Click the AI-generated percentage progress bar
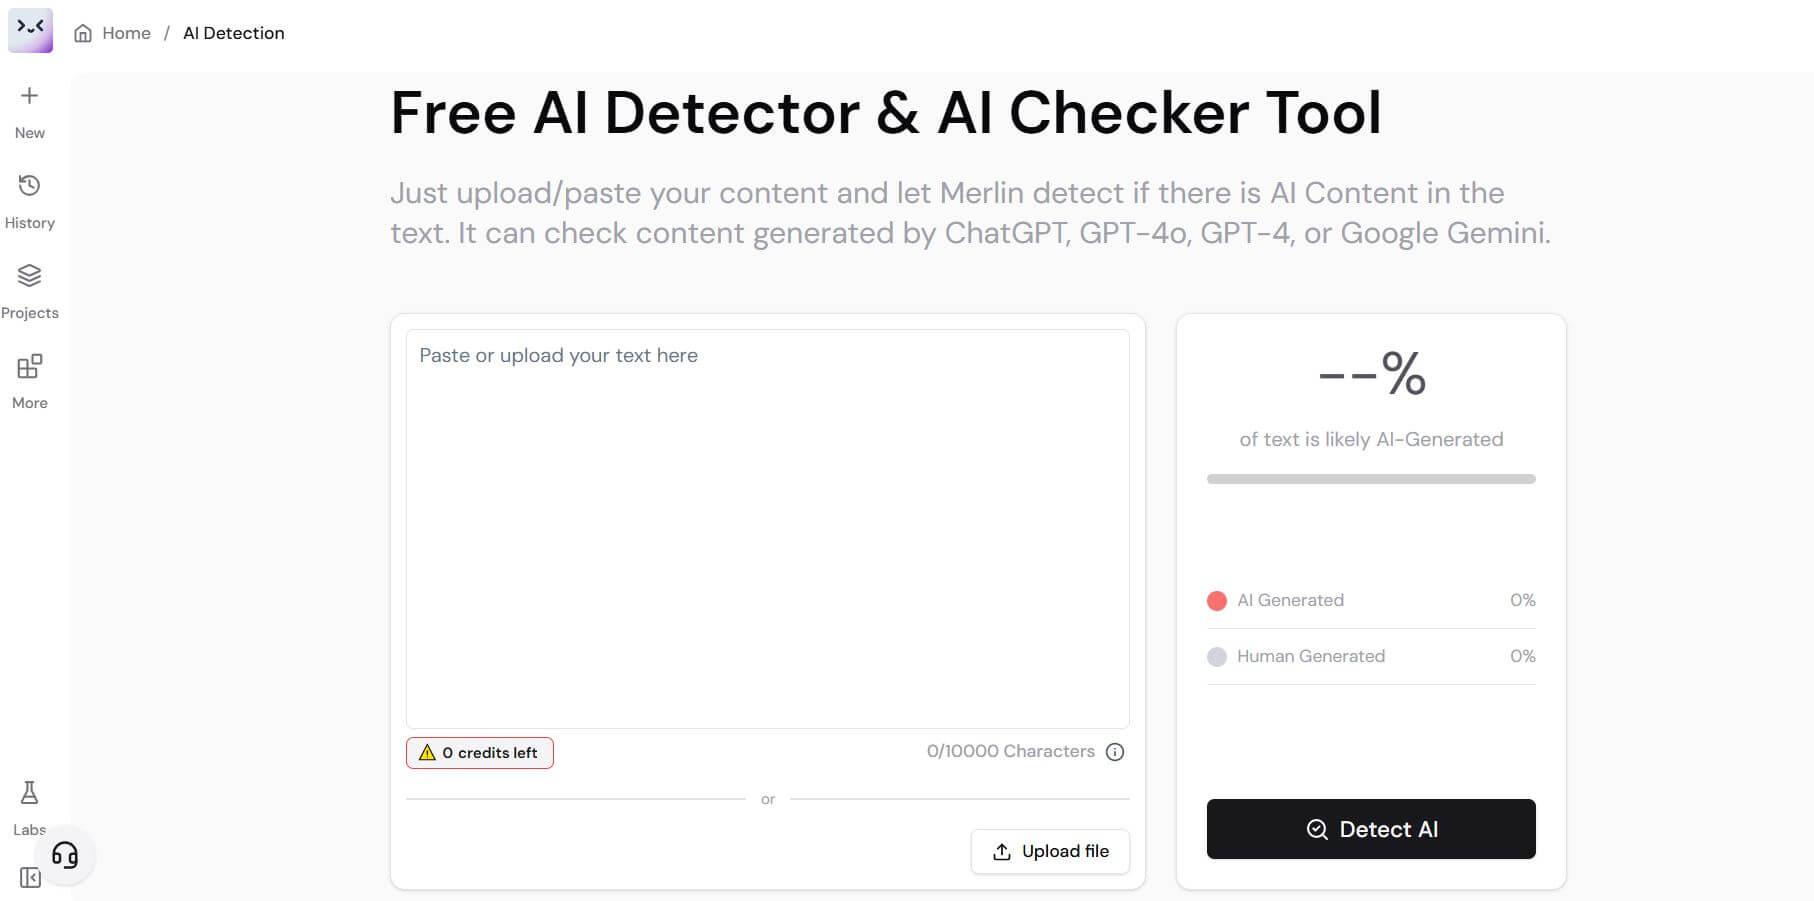The image size is (1814, 901). [x=1371, y=479]
